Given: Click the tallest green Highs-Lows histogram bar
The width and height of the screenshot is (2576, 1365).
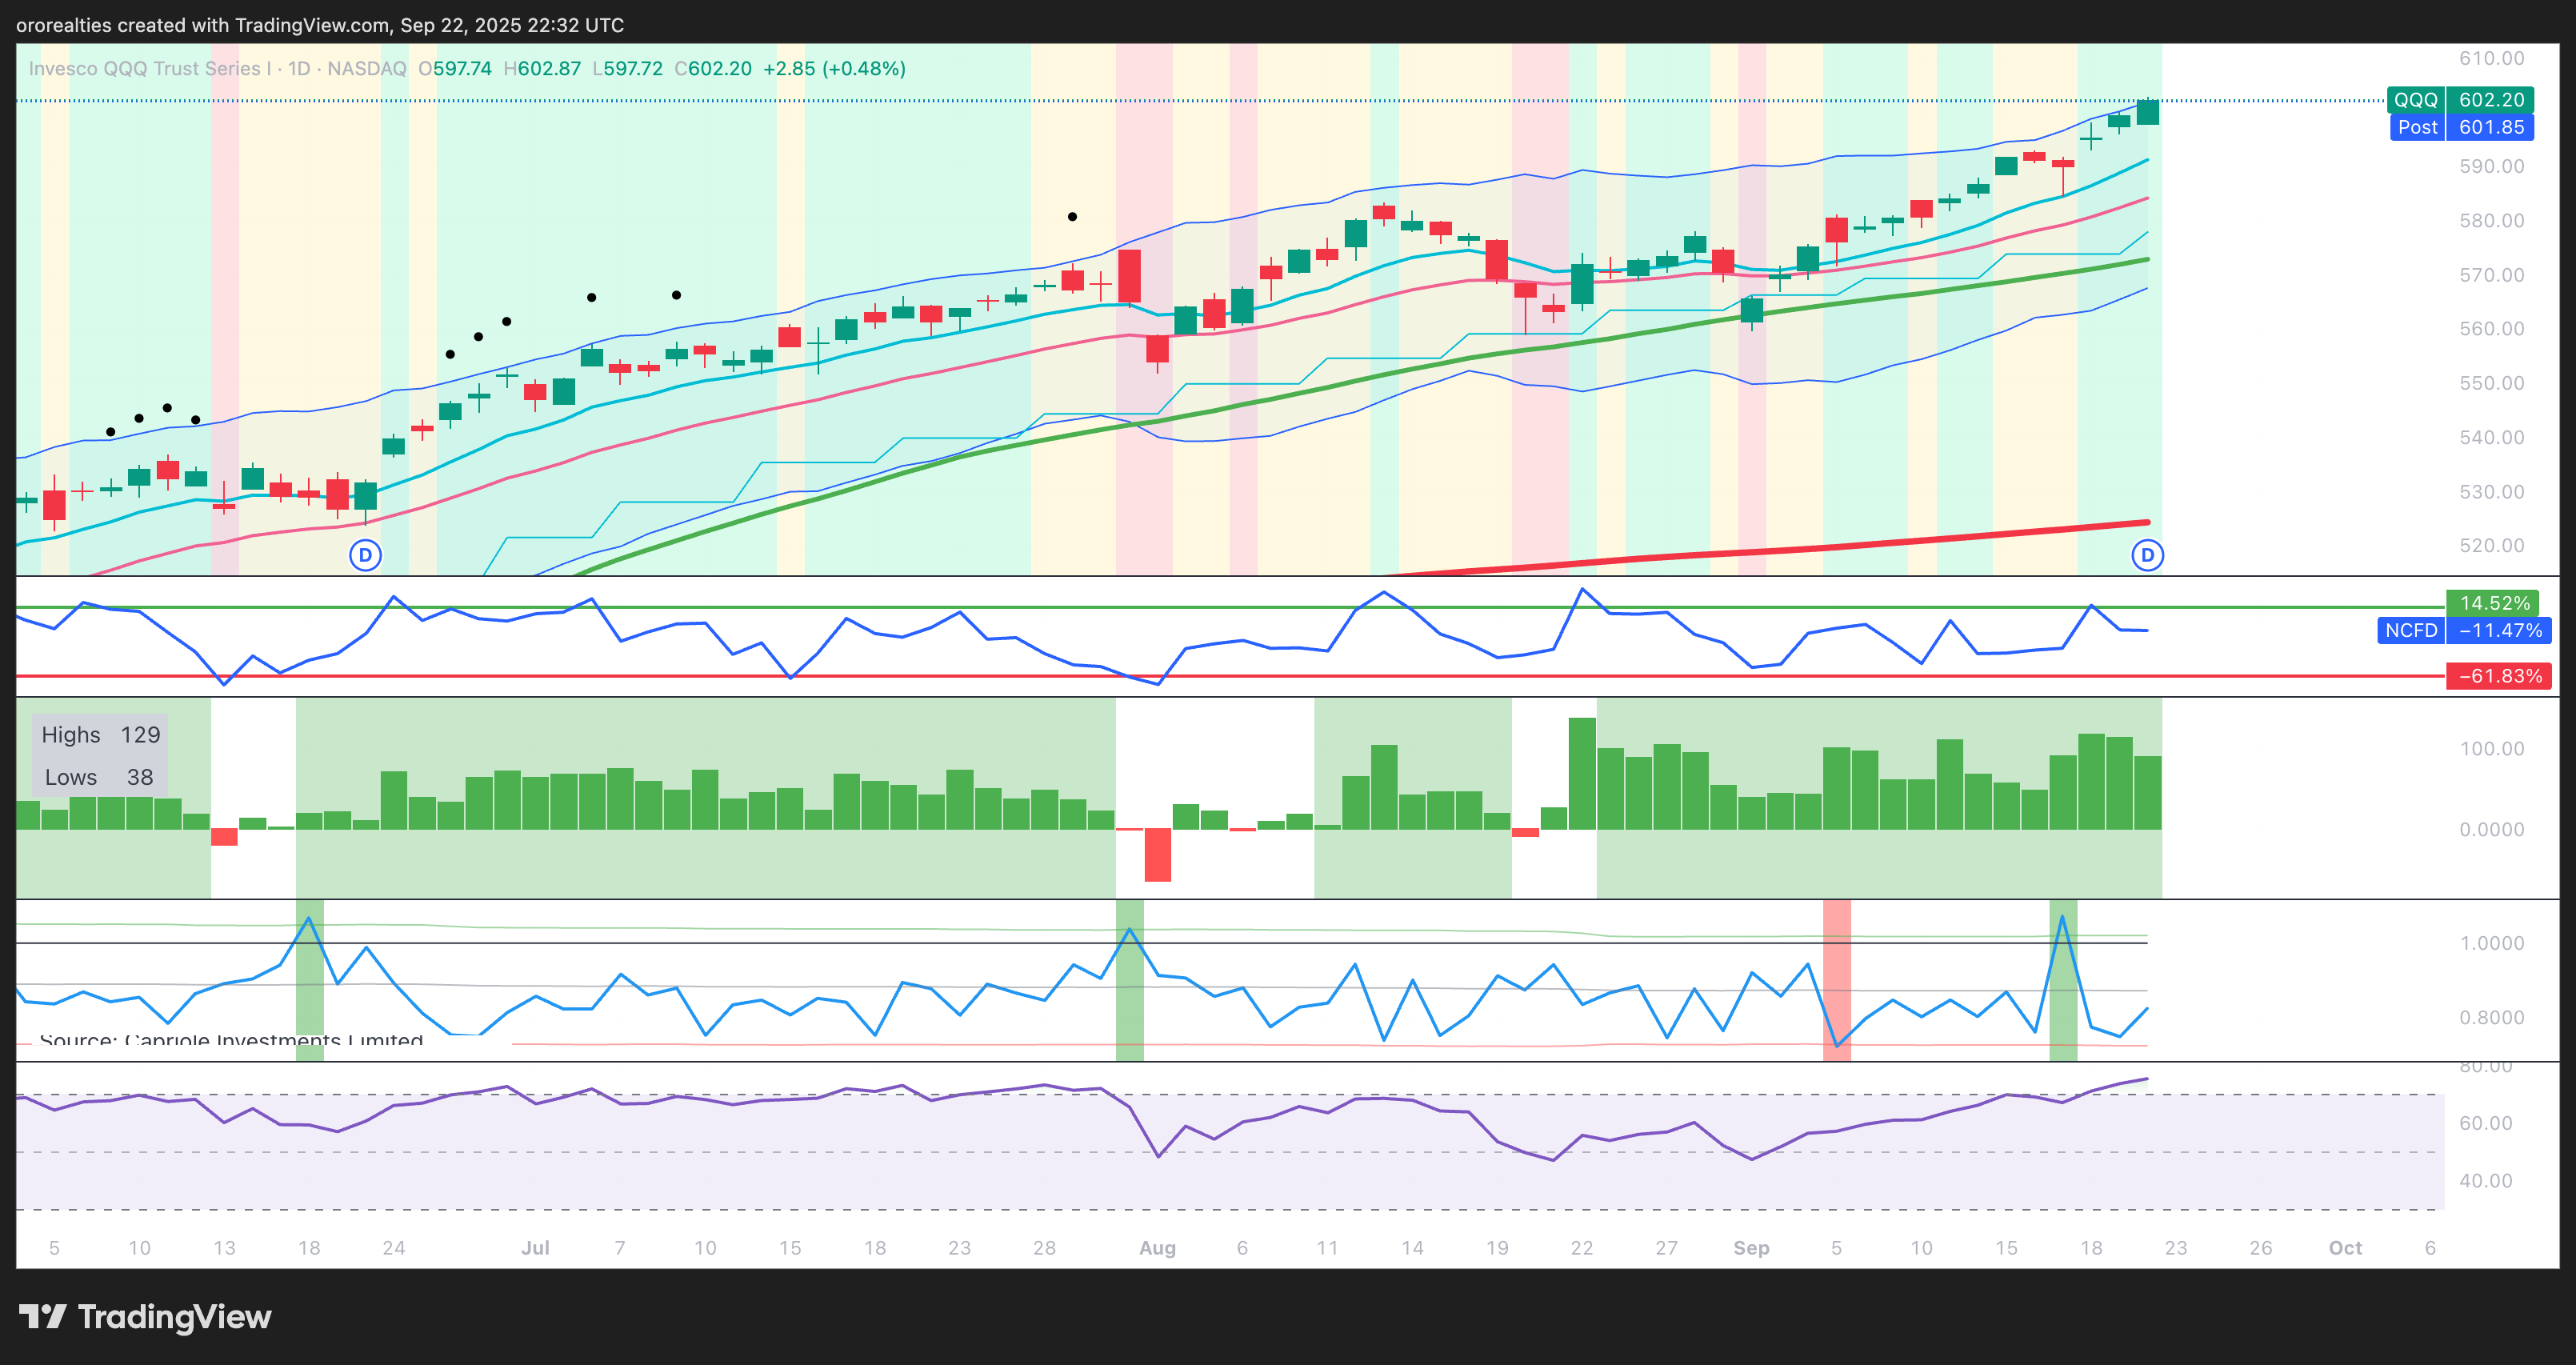Looking at the screenshot, I should pyautogui.click(x=1582, y=773).
